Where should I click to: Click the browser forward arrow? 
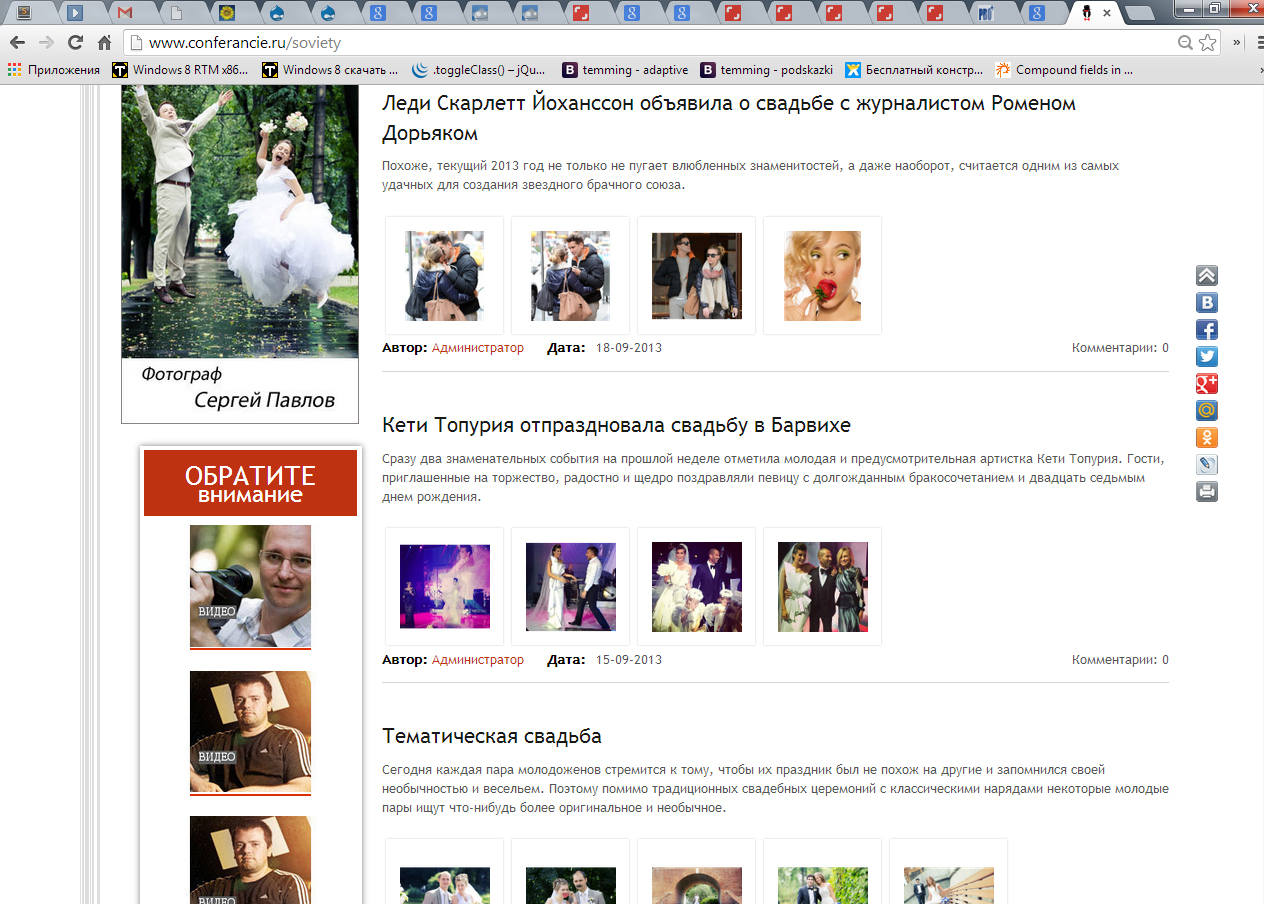[x=46, y=43]
